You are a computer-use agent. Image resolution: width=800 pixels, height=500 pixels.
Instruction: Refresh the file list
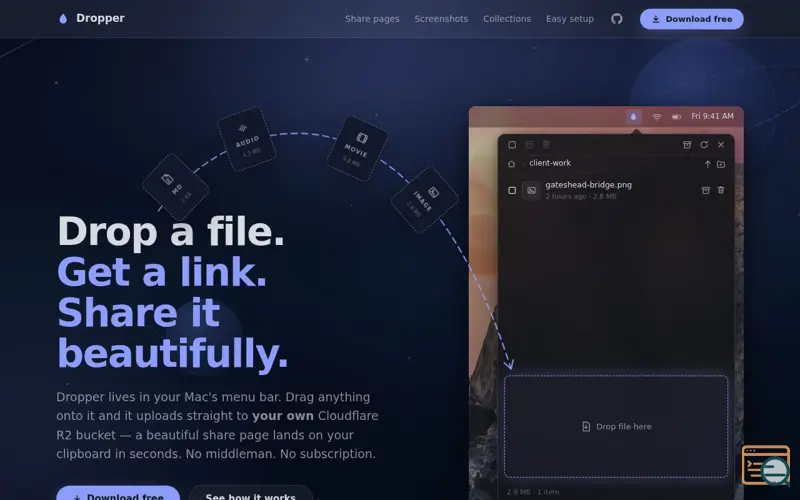point(704,145)
